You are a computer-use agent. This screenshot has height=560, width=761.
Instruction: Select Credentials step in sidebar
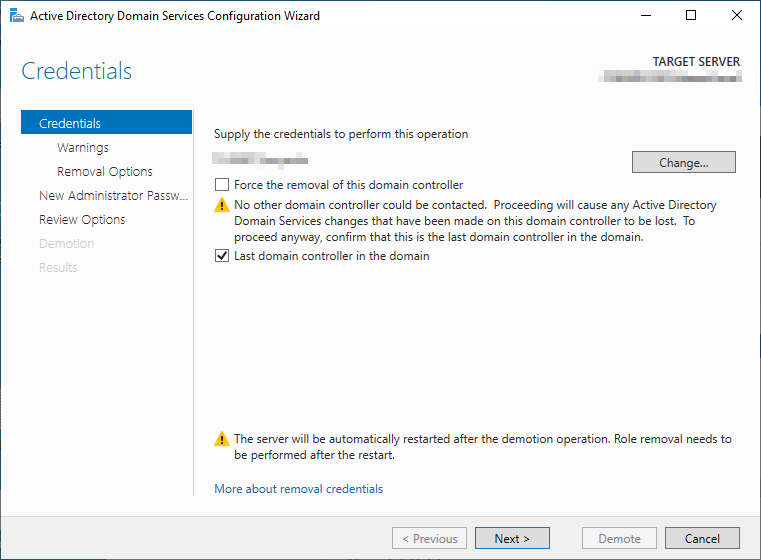coord(106,122)
